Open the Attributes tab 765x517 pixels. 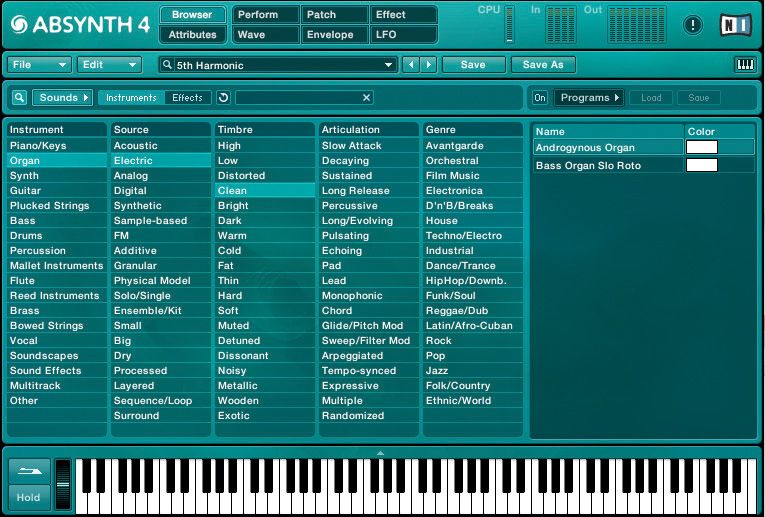(192, 35)
